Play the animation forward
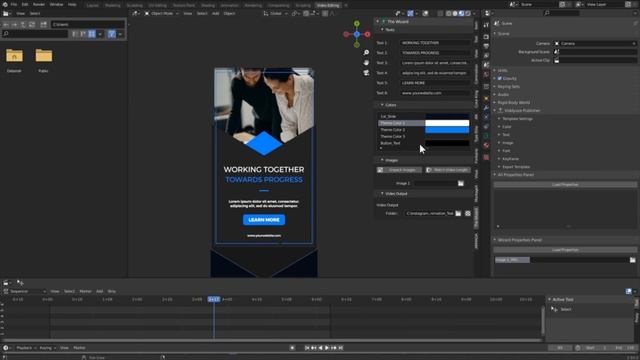The width and height of the screenshot is (640, 360). click(x=327, y=348)
